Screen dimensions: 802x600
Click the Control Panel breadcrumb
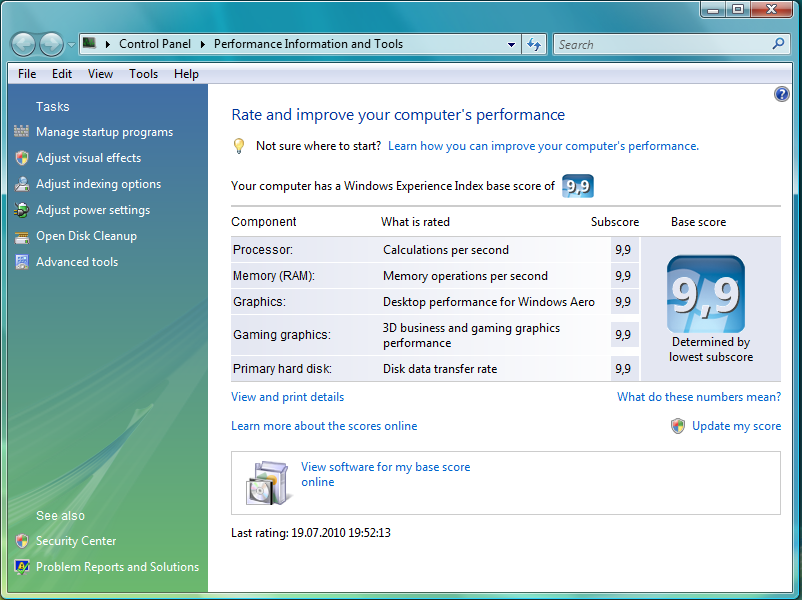tap(154, 44)
